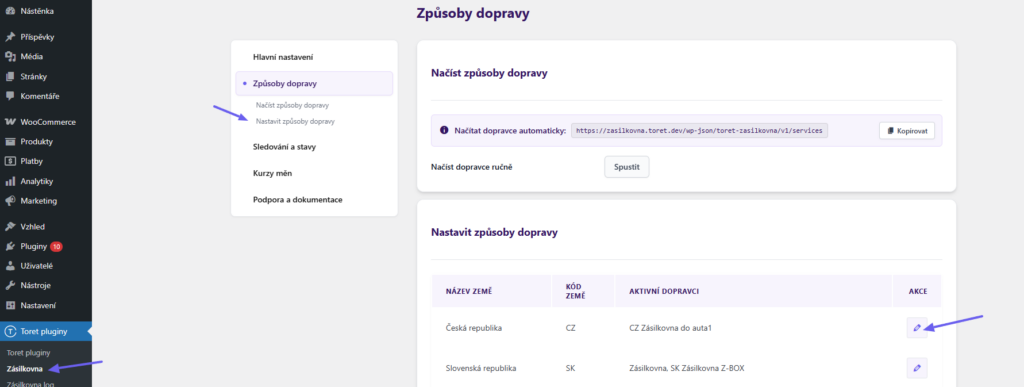1024x387 pixels.
Task: Open the Sledování a stavy section
Action: 284,147
